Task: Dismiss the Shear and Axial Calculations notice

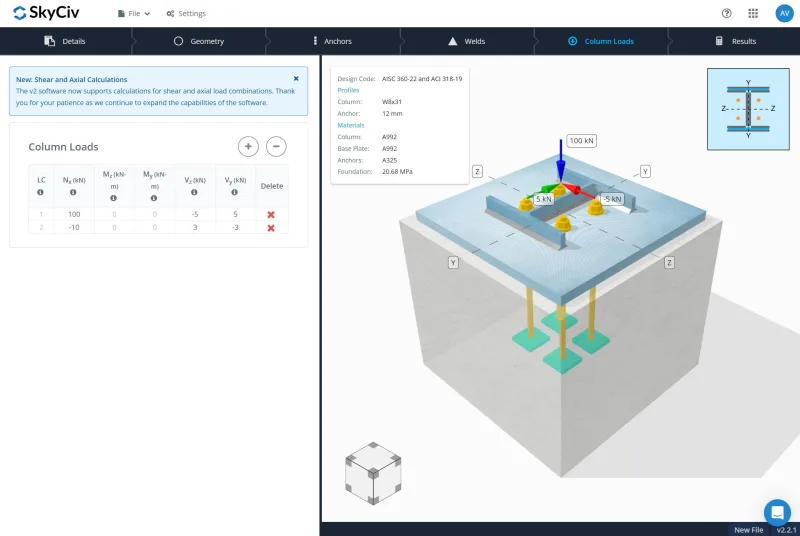Action: 296,78
